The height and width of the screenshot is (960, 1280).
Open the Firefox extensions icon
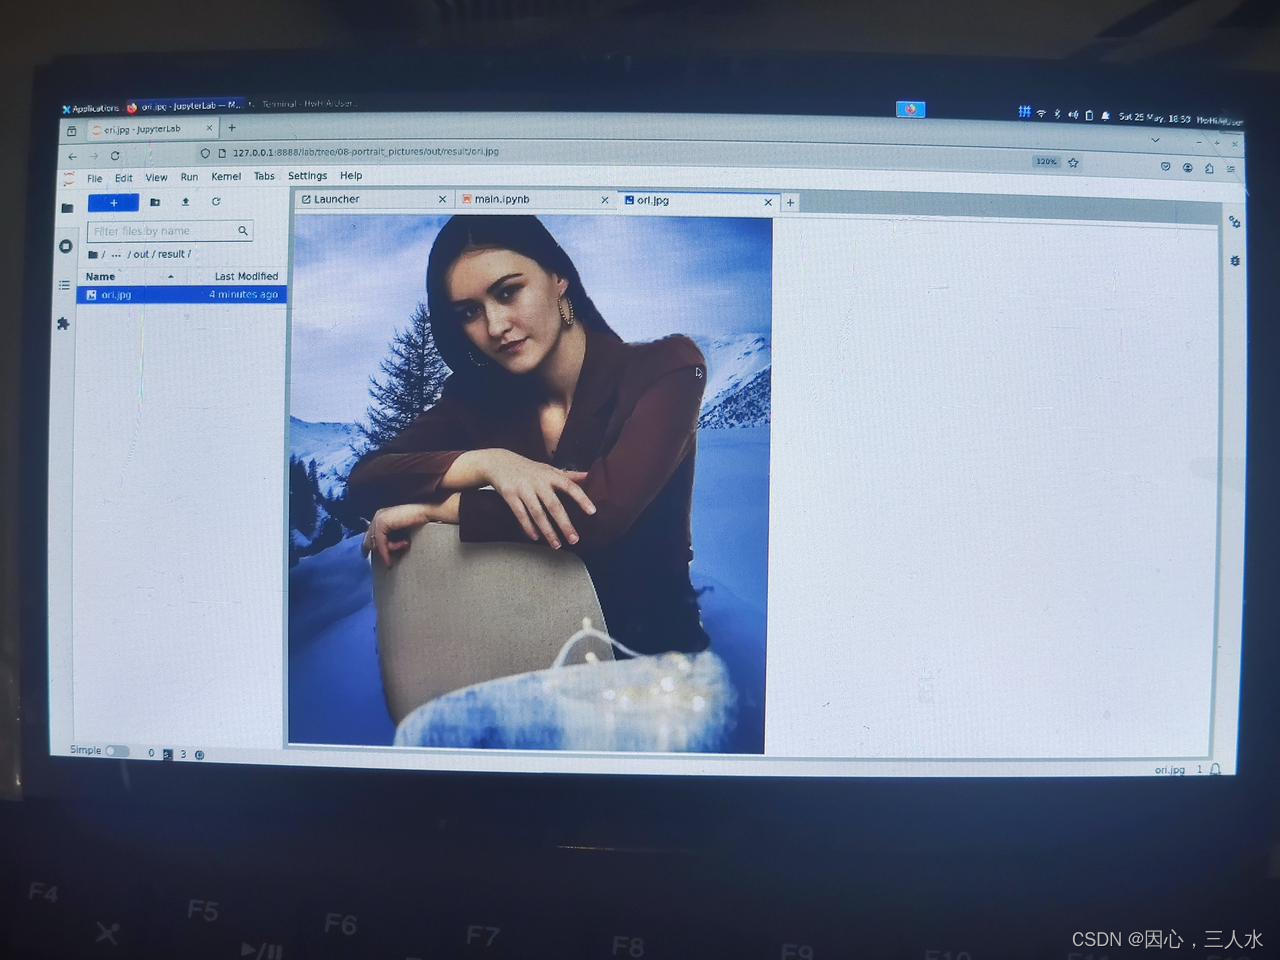tap(1209, 168)
